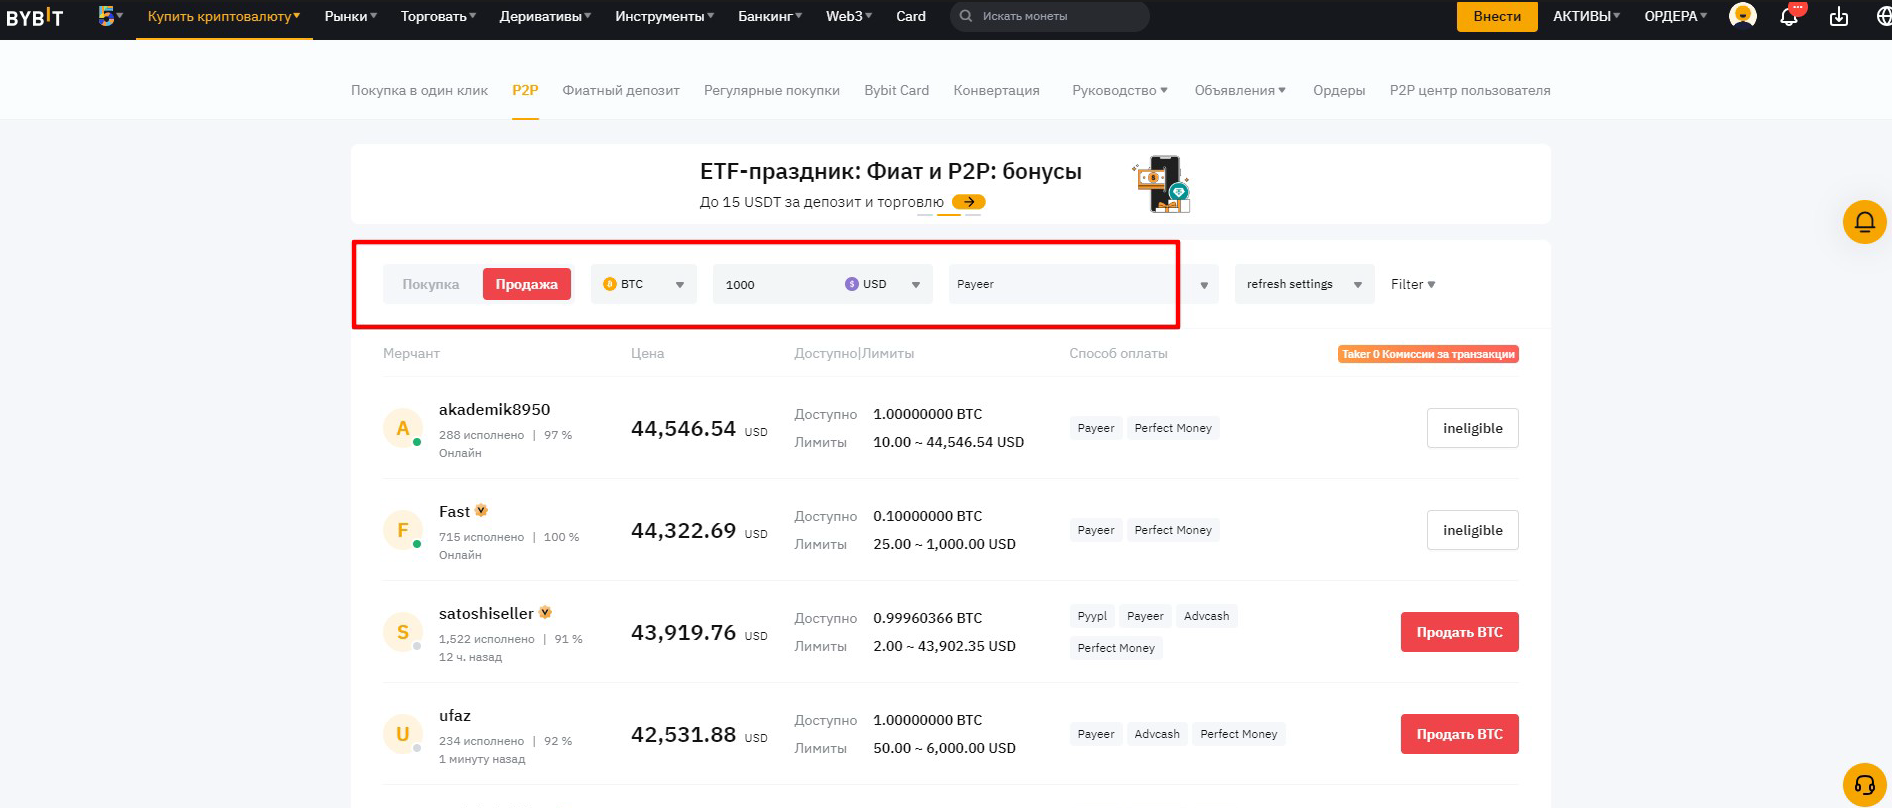Viewport: 1892px width, 808px height.
Task: Open the notifications bell in top bar
Action: 1789,16
